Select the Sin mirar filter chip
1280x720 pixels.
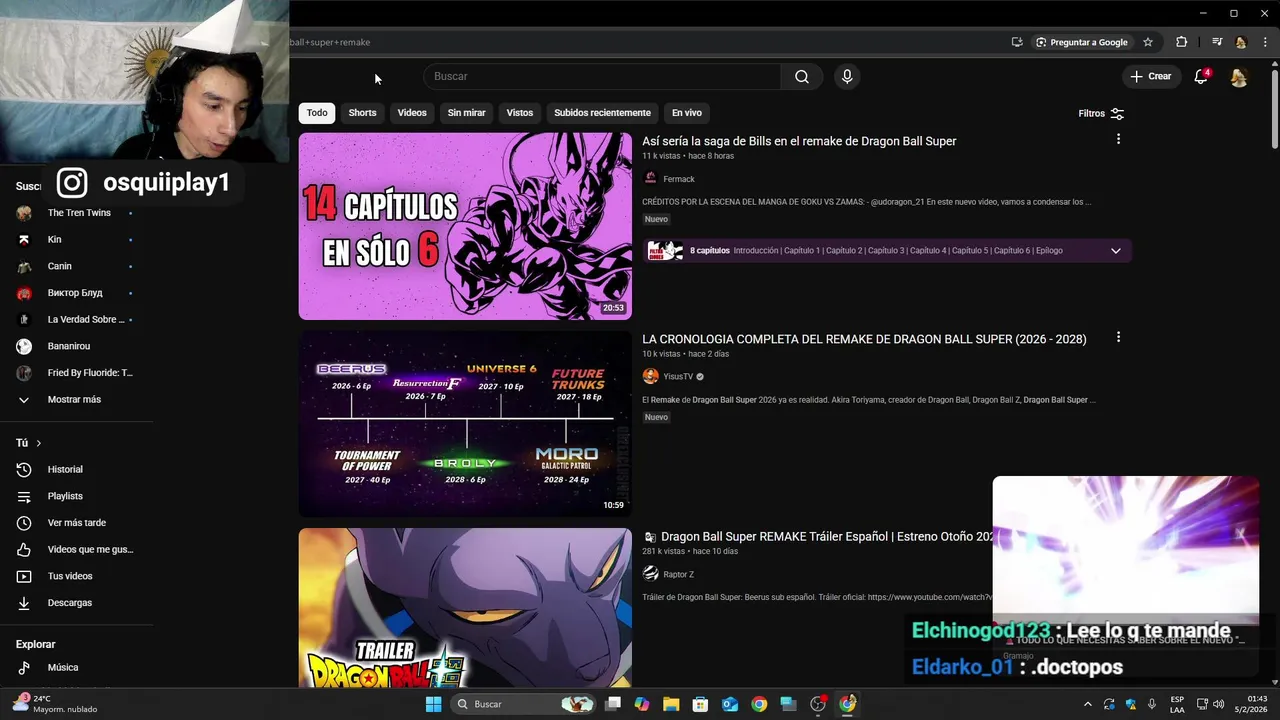(466, 113)
